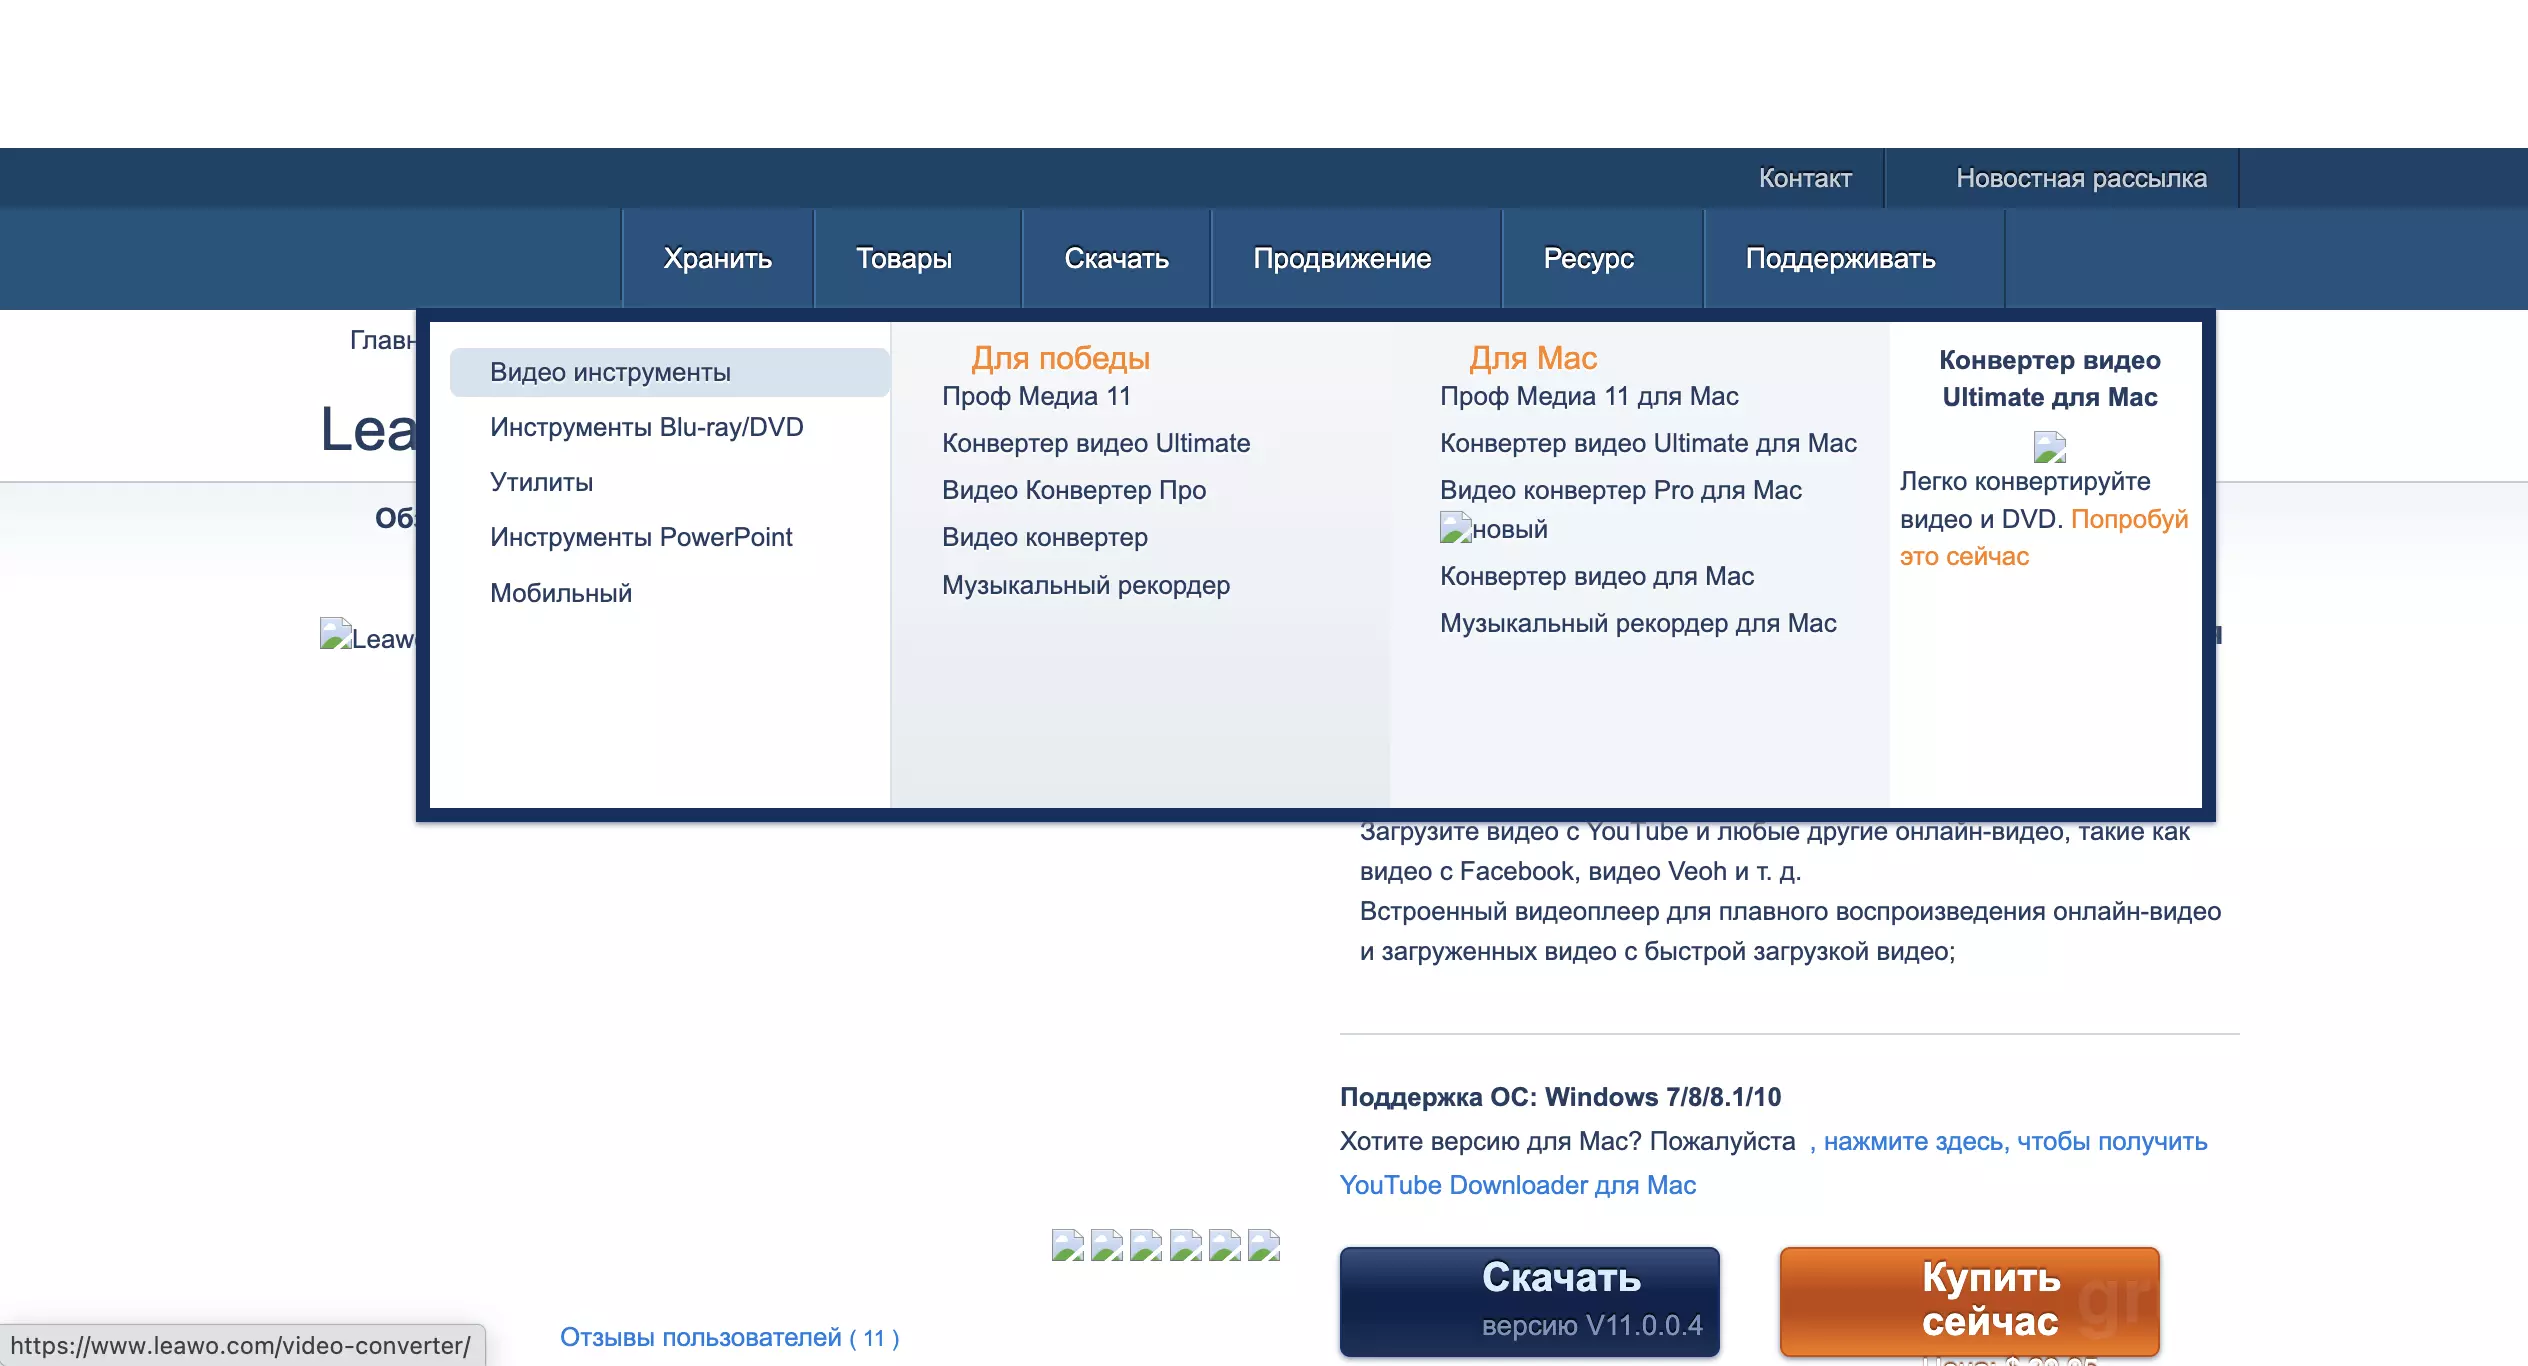Open the Видео Конвертер Про link
Viewport: 2528px width, 1366px height.
(1074, 490)
